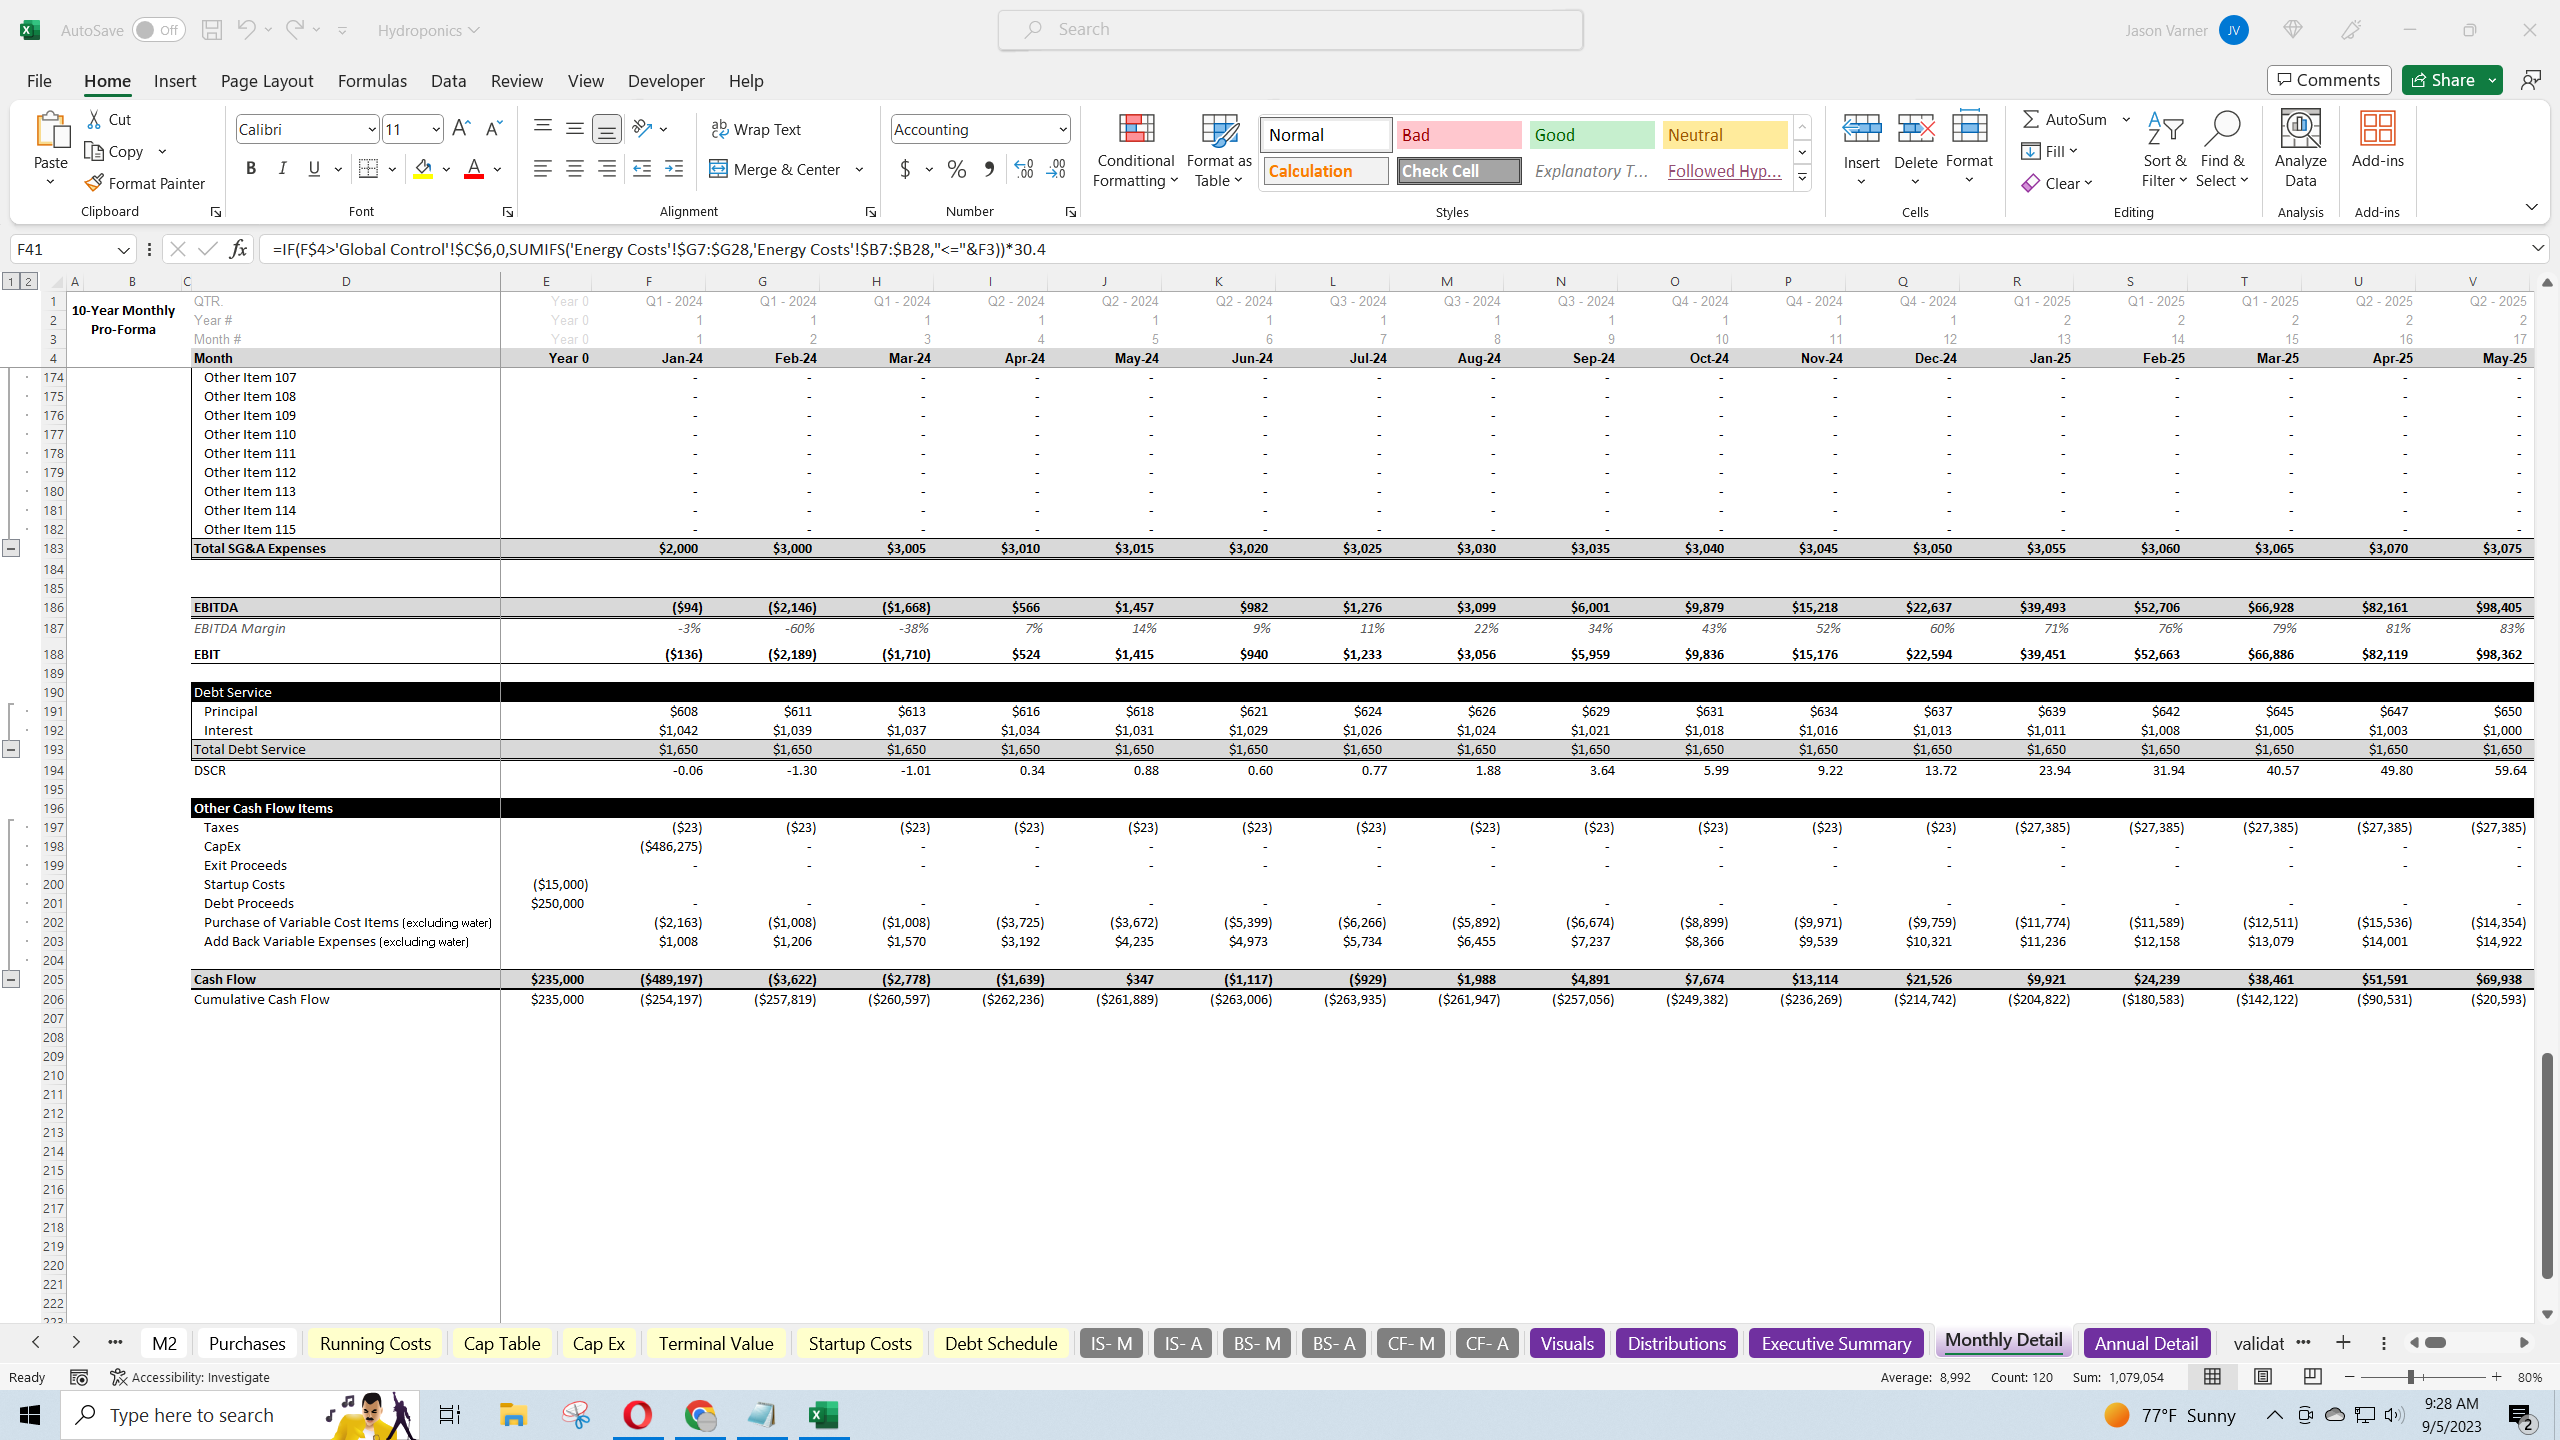
Task: Add a new sheet
Action: click(x=2343, y=1342)
